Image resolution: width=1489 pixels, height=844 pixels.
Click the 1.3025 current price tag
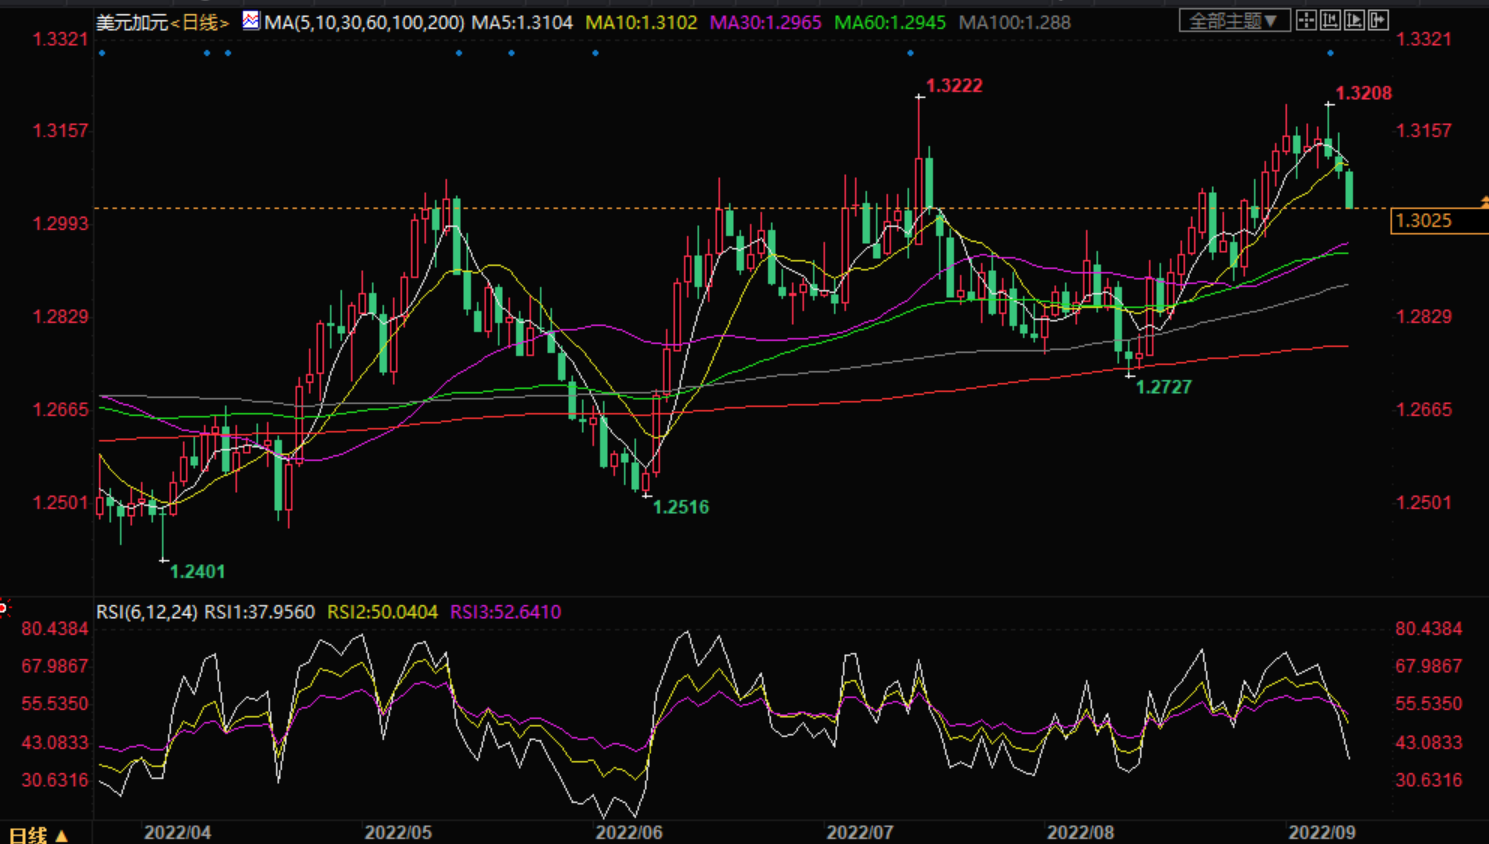click(x=1436, y=221)
